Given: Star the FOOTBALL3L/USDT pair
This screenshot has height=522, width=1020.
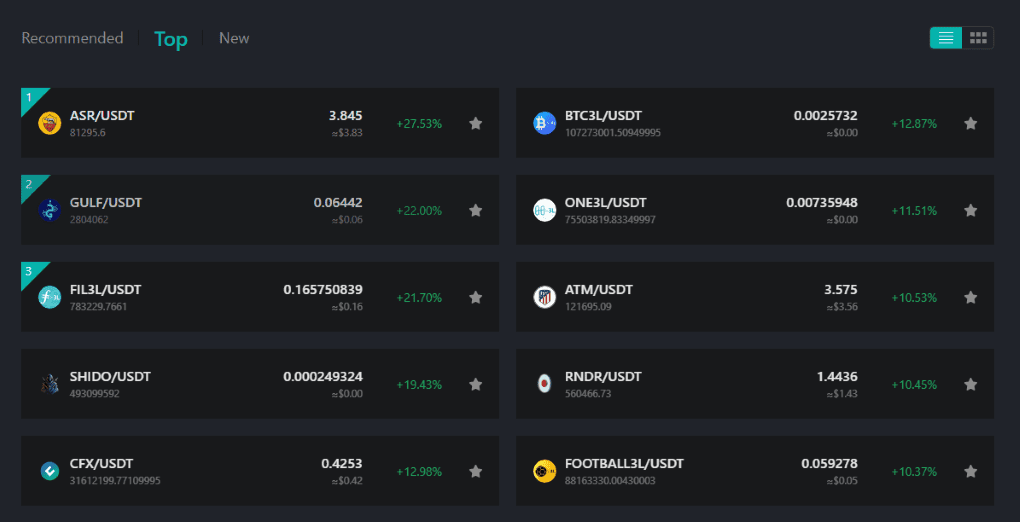Looking at the screenshot, I should [x=971, y=471].
